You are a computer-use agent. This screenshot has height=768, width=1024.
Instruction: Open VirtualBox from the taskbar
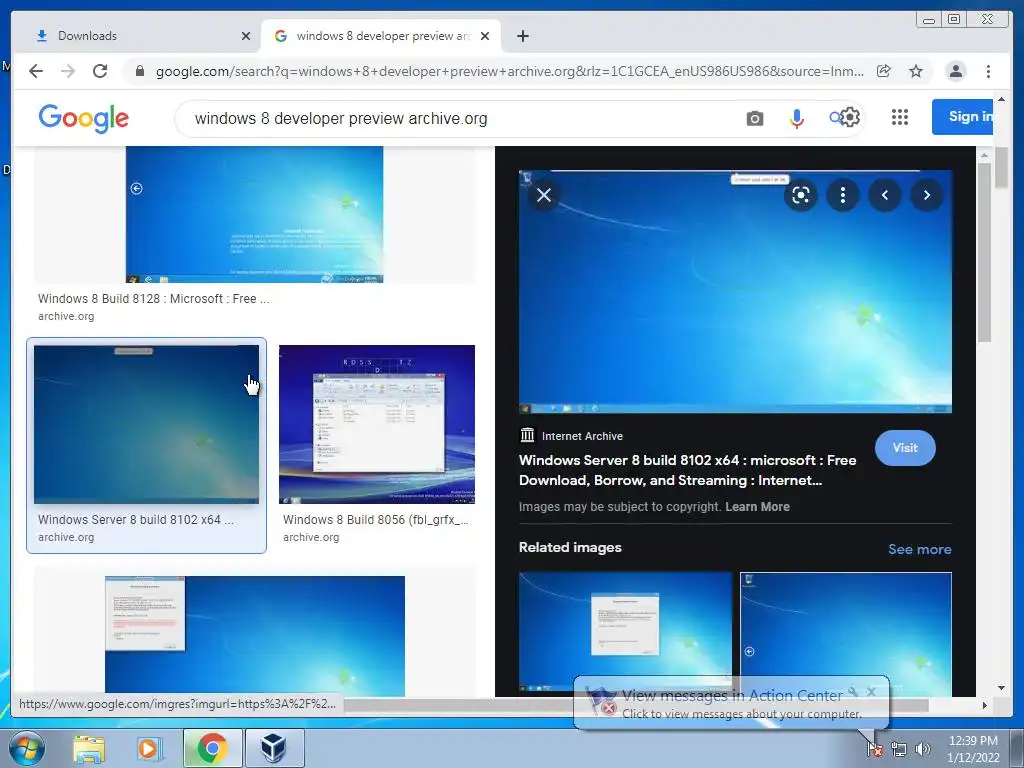[274, 748]
